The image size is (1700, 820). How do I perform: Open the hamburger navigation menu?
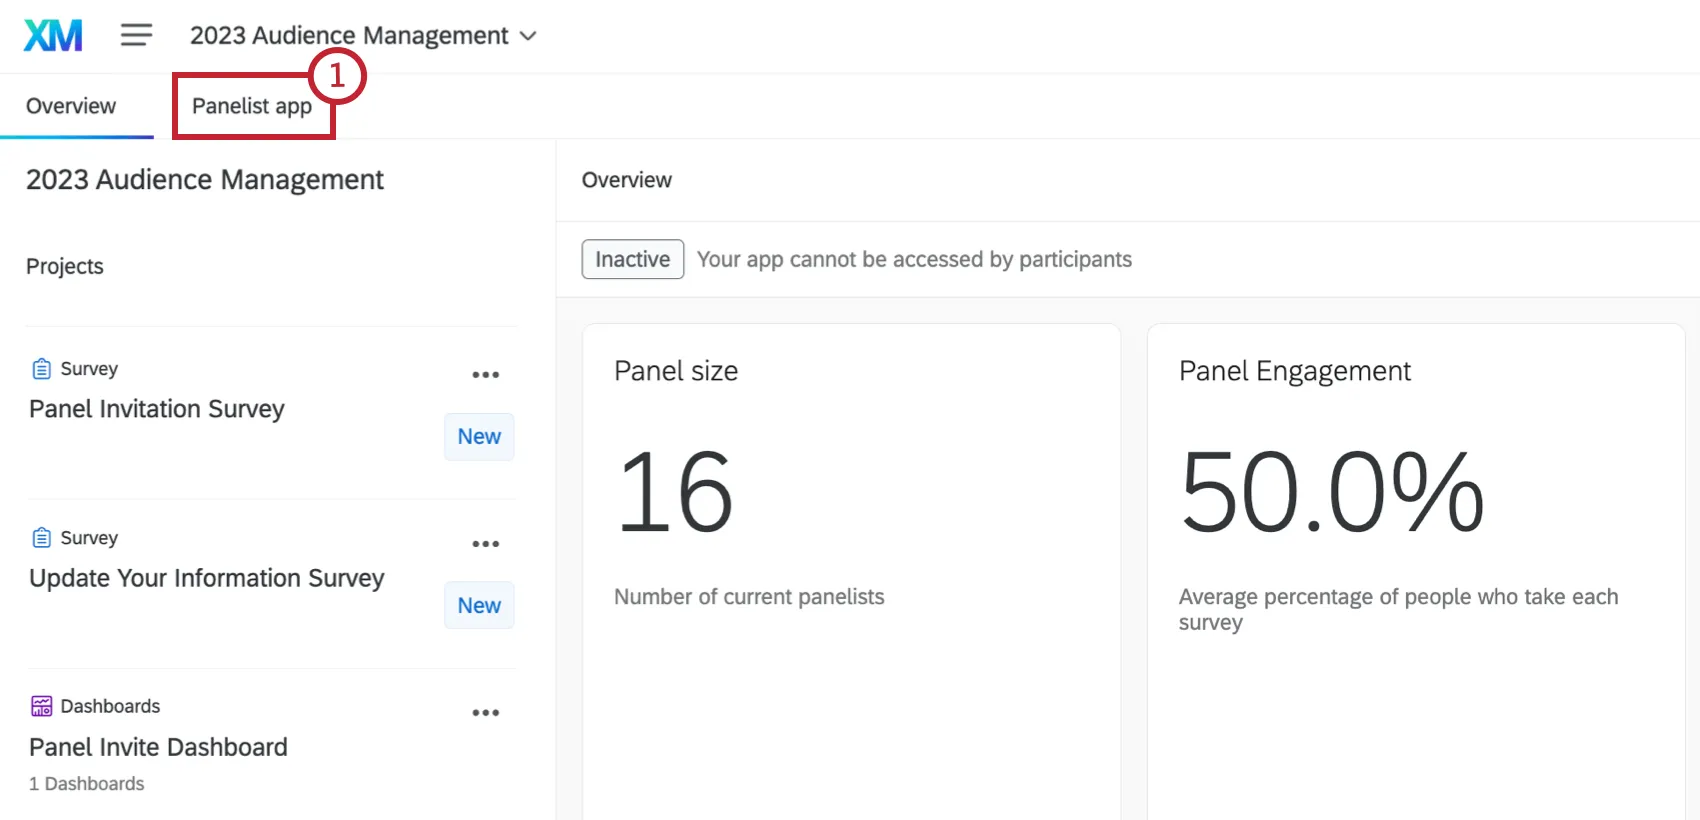pyautogui.click(x=136, y=36)
